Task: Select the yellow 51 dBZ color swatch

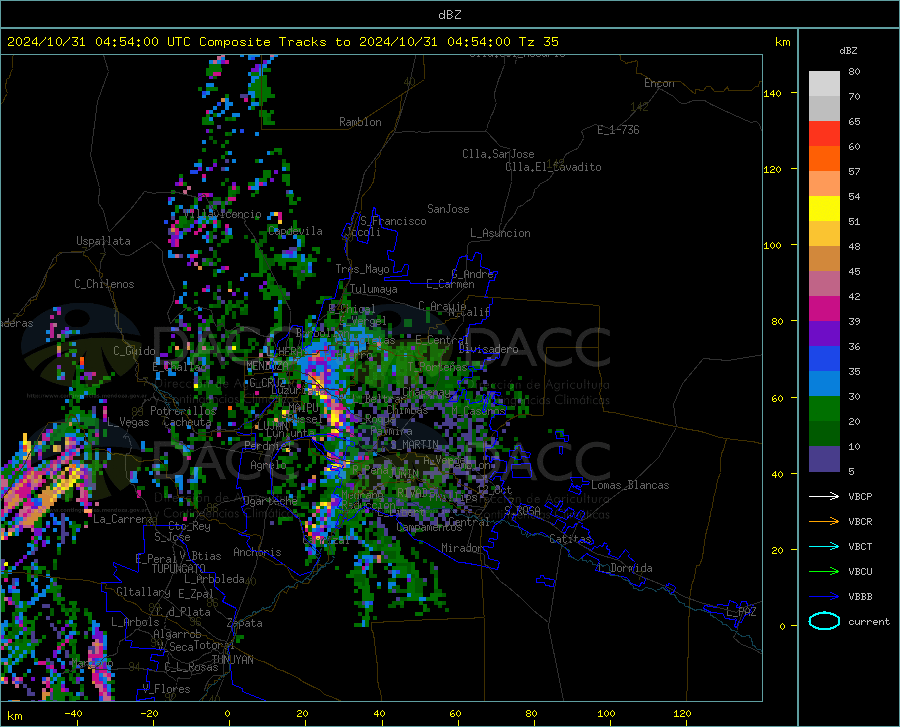Action: coord(824,209)
